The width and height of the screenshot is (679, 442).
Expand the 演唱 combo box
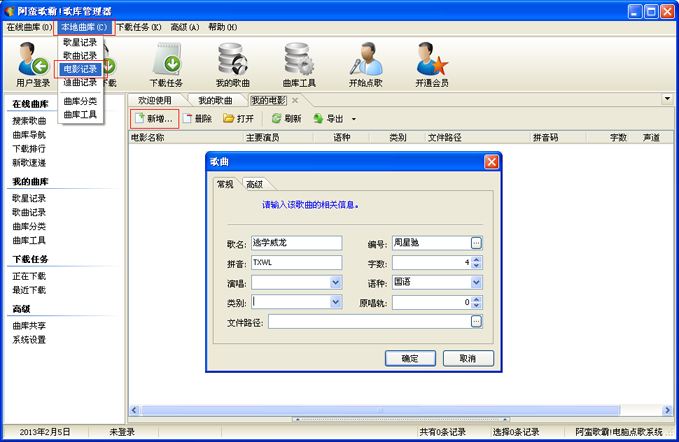coord(336,283)
